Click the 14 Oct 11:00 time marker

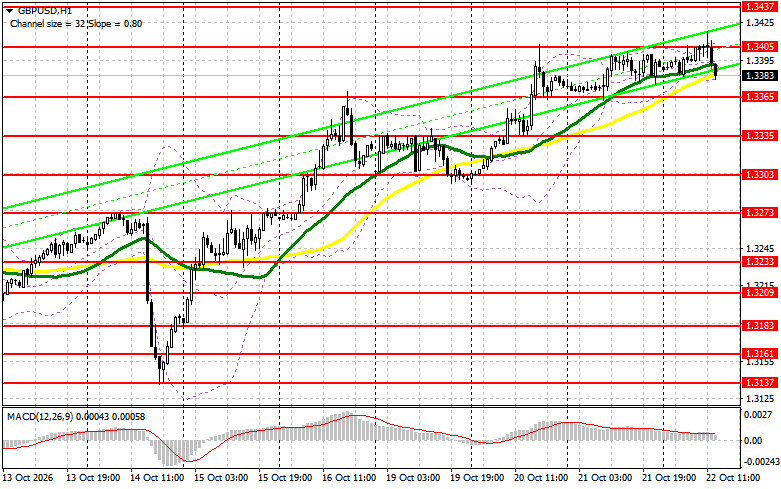coord(158,478)
